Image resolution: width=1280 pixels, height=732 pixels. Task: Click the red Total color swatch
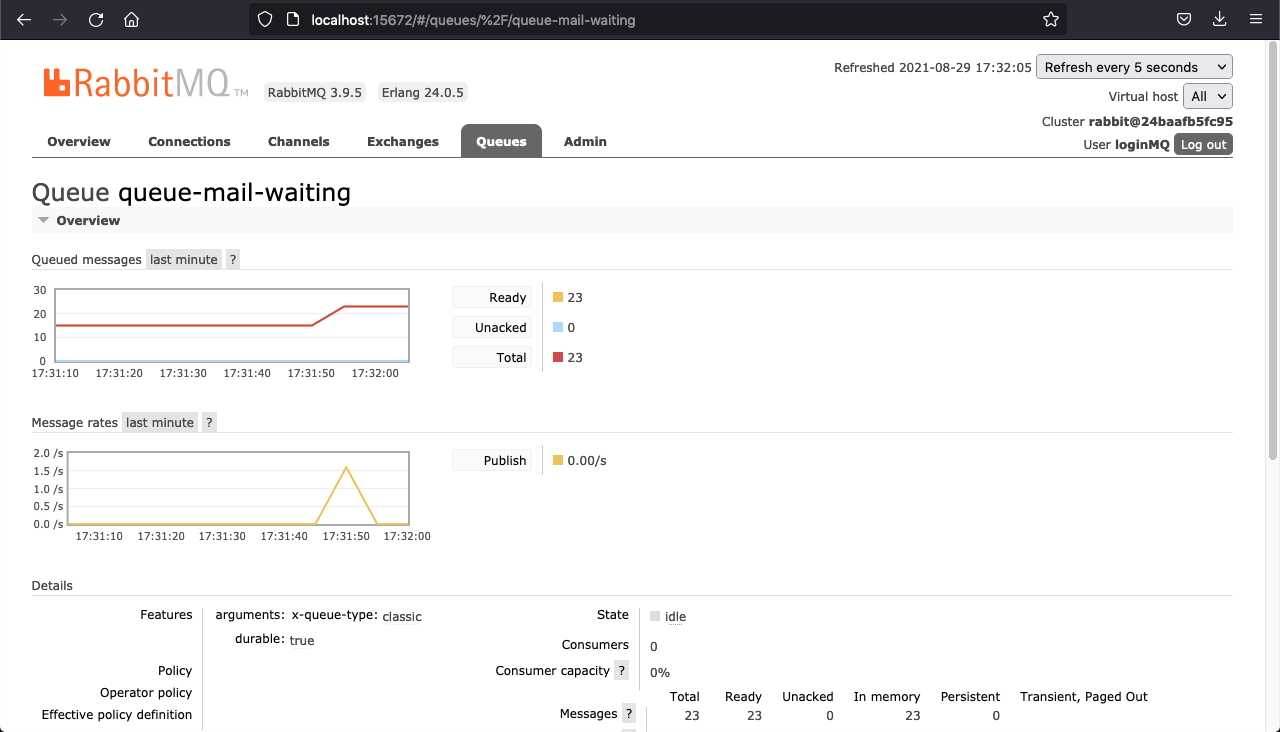[x=558, y=357]
